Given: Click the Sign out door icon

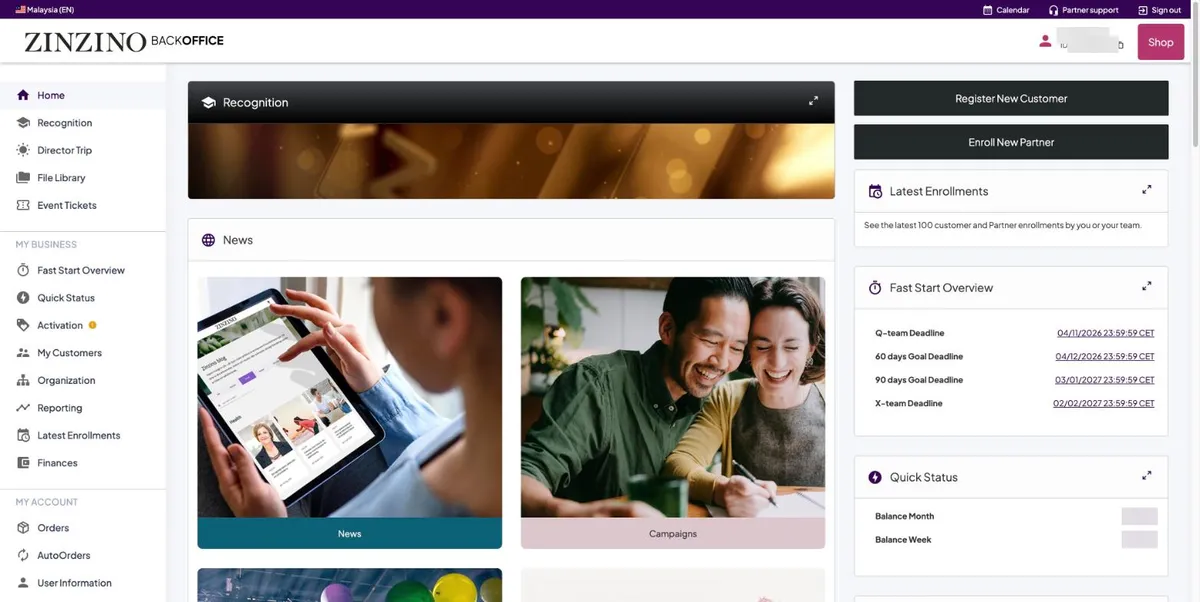Looking at the screenshot, I should pos(1143,10).
